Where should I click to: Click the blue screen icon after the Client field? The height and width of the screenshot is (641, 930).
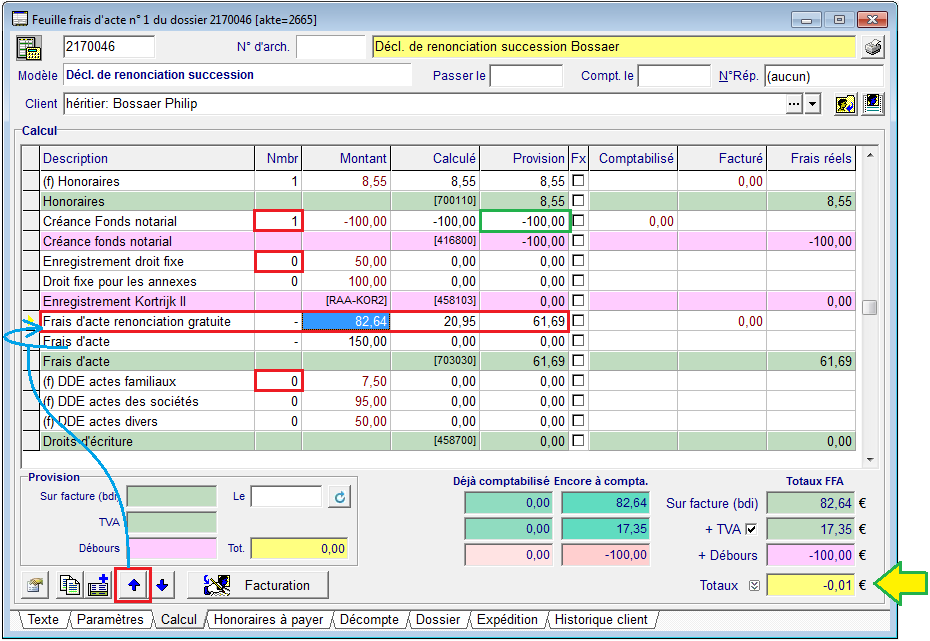point(873,104)
